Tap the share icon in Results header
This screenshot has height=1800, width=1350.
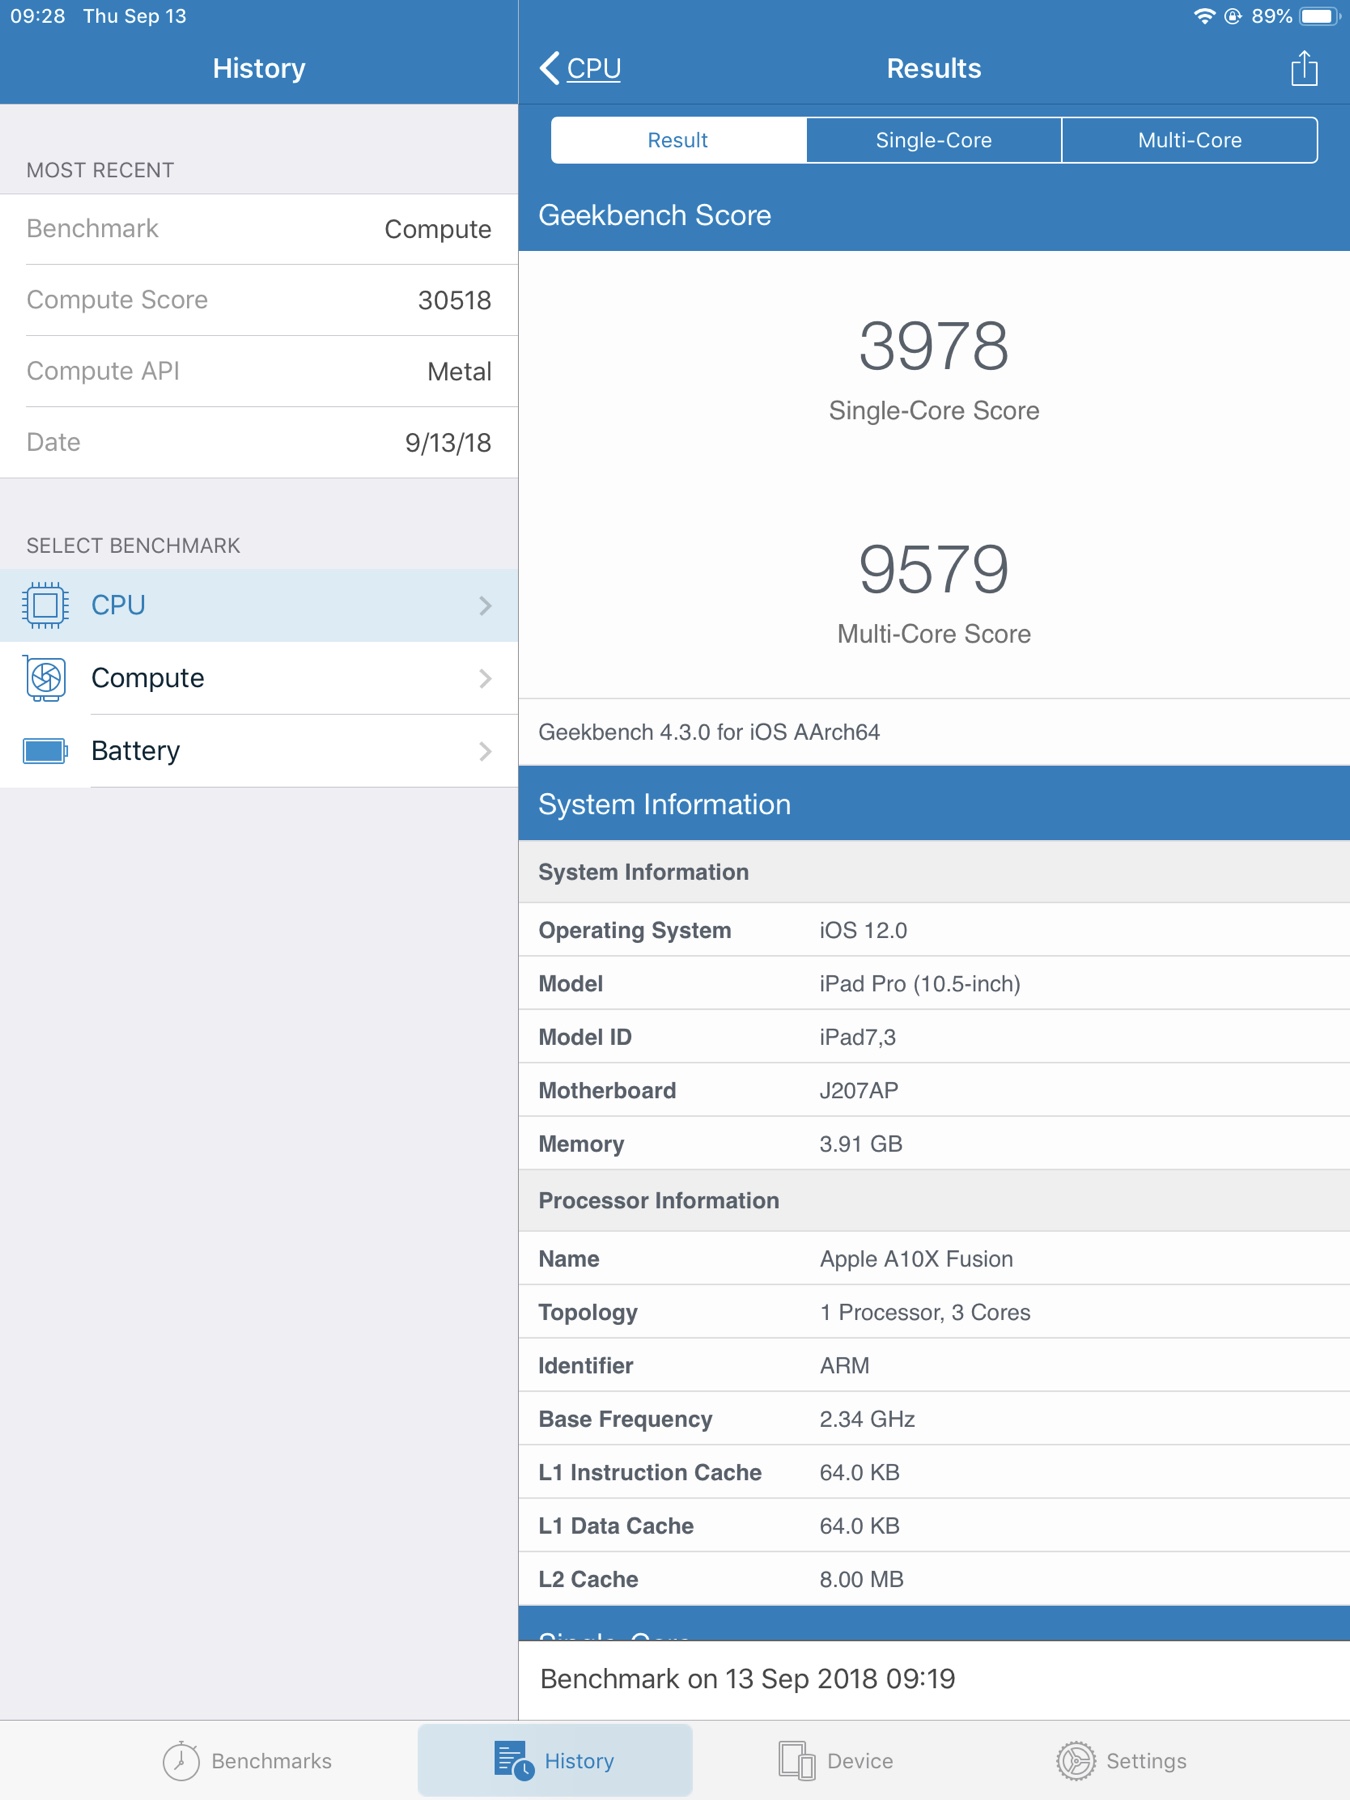click(x=1304, y=68)
